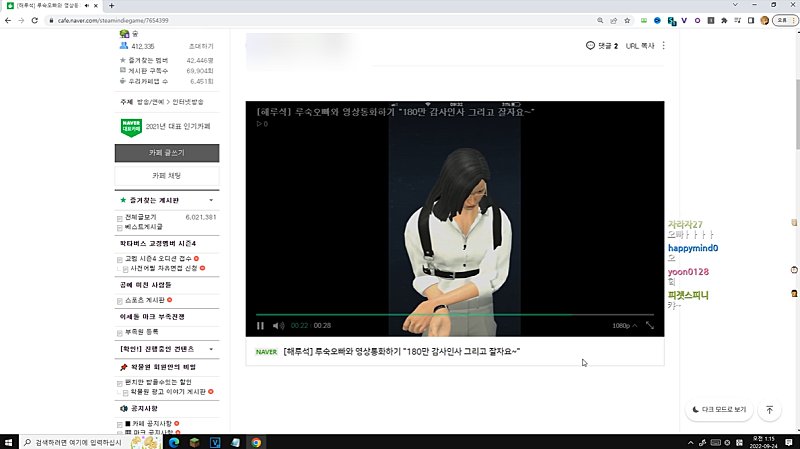Image resolution: width=800 pixels, height=449 pixels.
Task: Click the scroll-to-top arrow button
Action: 769,410
